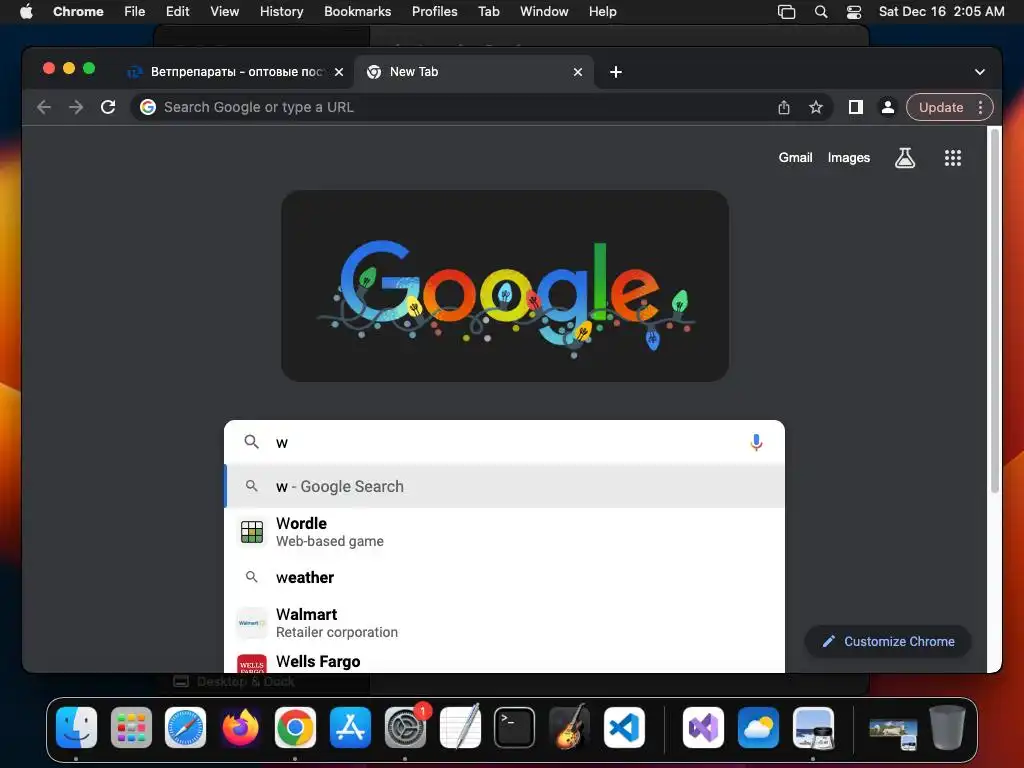Click the Stage Manager menu bar icon
This screenshot has width=1024, height=768.
coord(786,12)
